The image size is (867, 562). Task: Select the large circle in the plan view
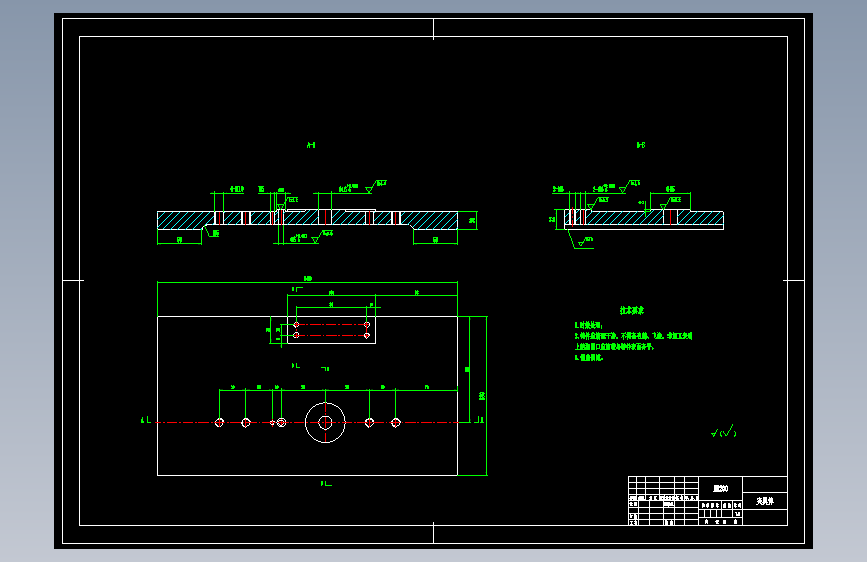pyautogui.click(x=325, y=423)
